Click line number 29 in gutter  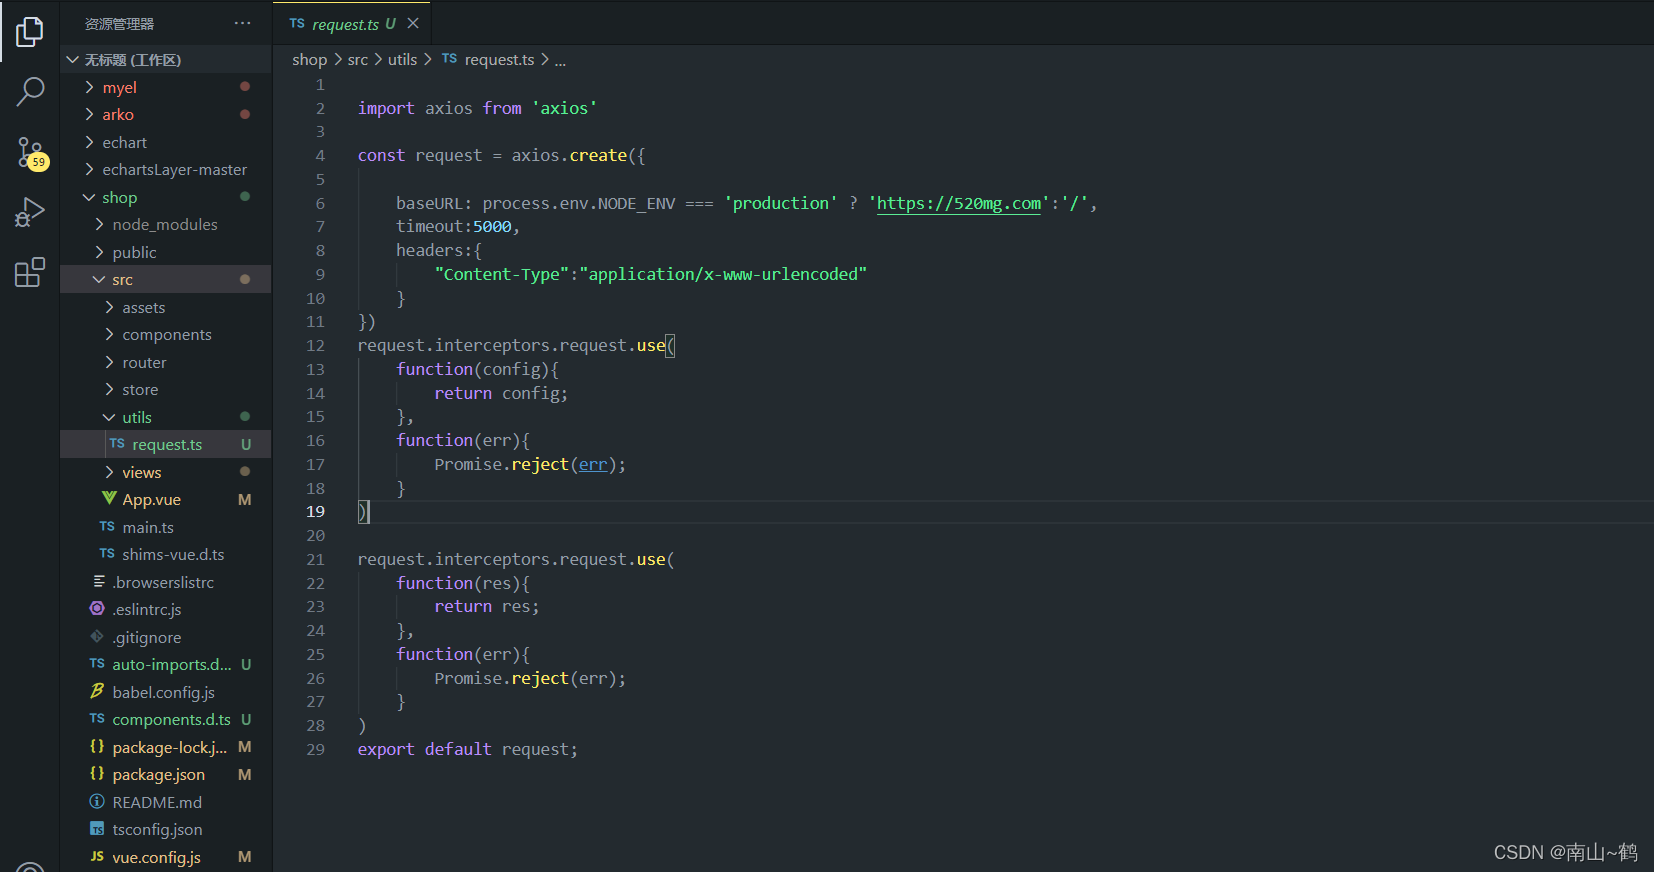tap(315, 749)
